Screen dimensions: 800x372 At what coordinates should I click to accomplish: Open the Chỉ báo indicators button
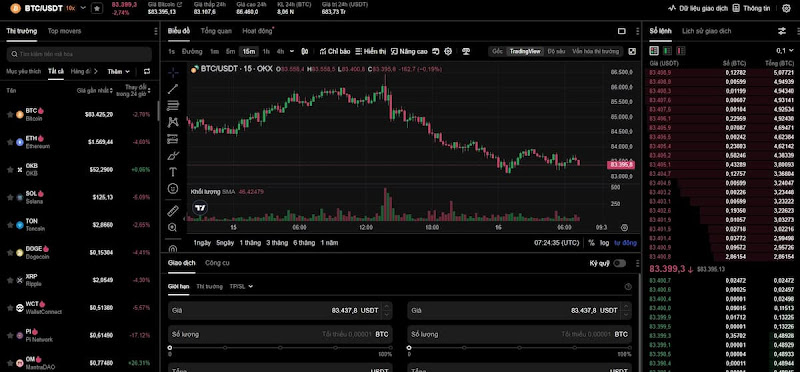coord(335,52)
